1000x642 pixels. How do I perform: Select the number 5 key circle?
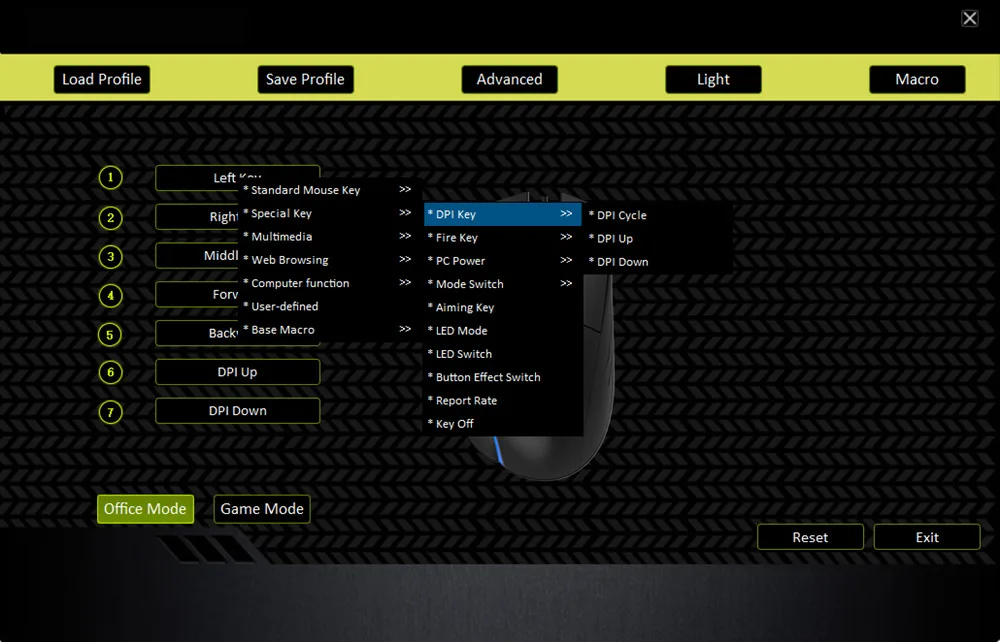coord(110,335)
